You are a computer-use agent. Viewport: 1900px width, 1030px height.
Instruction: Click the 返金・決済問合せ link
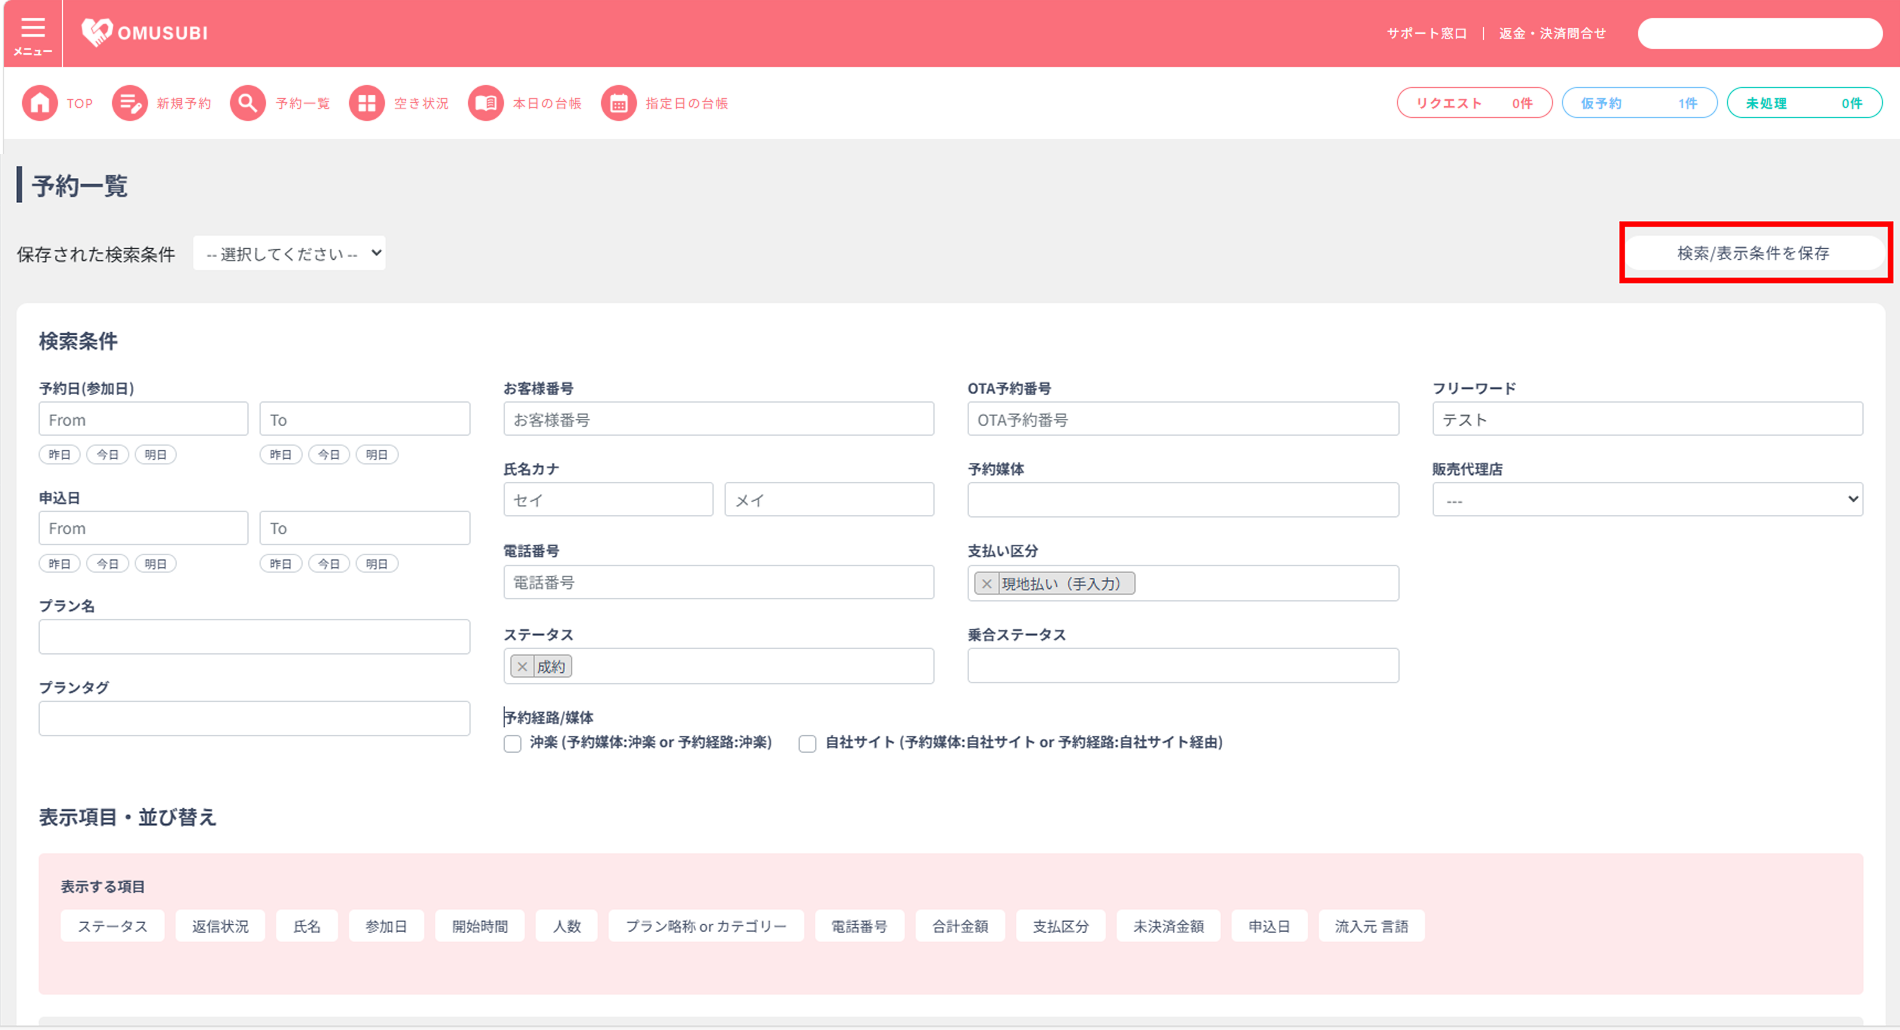(x=1552, y=33)
